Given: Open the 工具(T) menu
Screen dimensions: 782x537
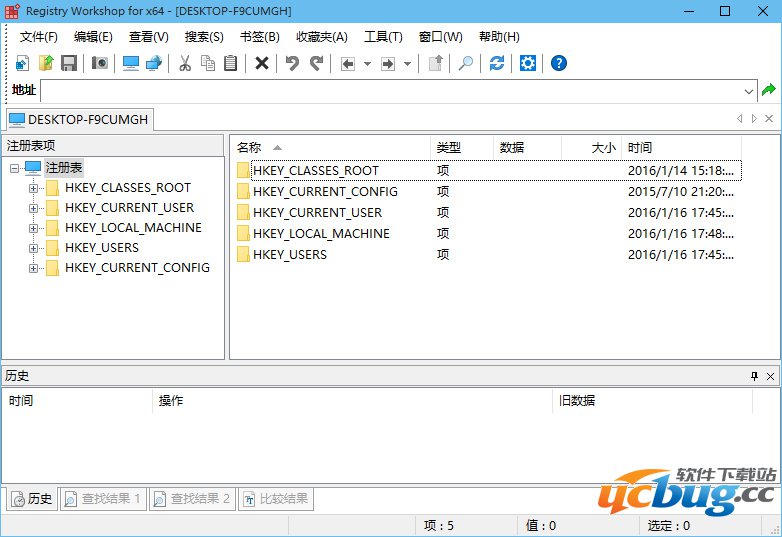Looking at the screenshot, I should pyautogui.click(x=383, y=37).
